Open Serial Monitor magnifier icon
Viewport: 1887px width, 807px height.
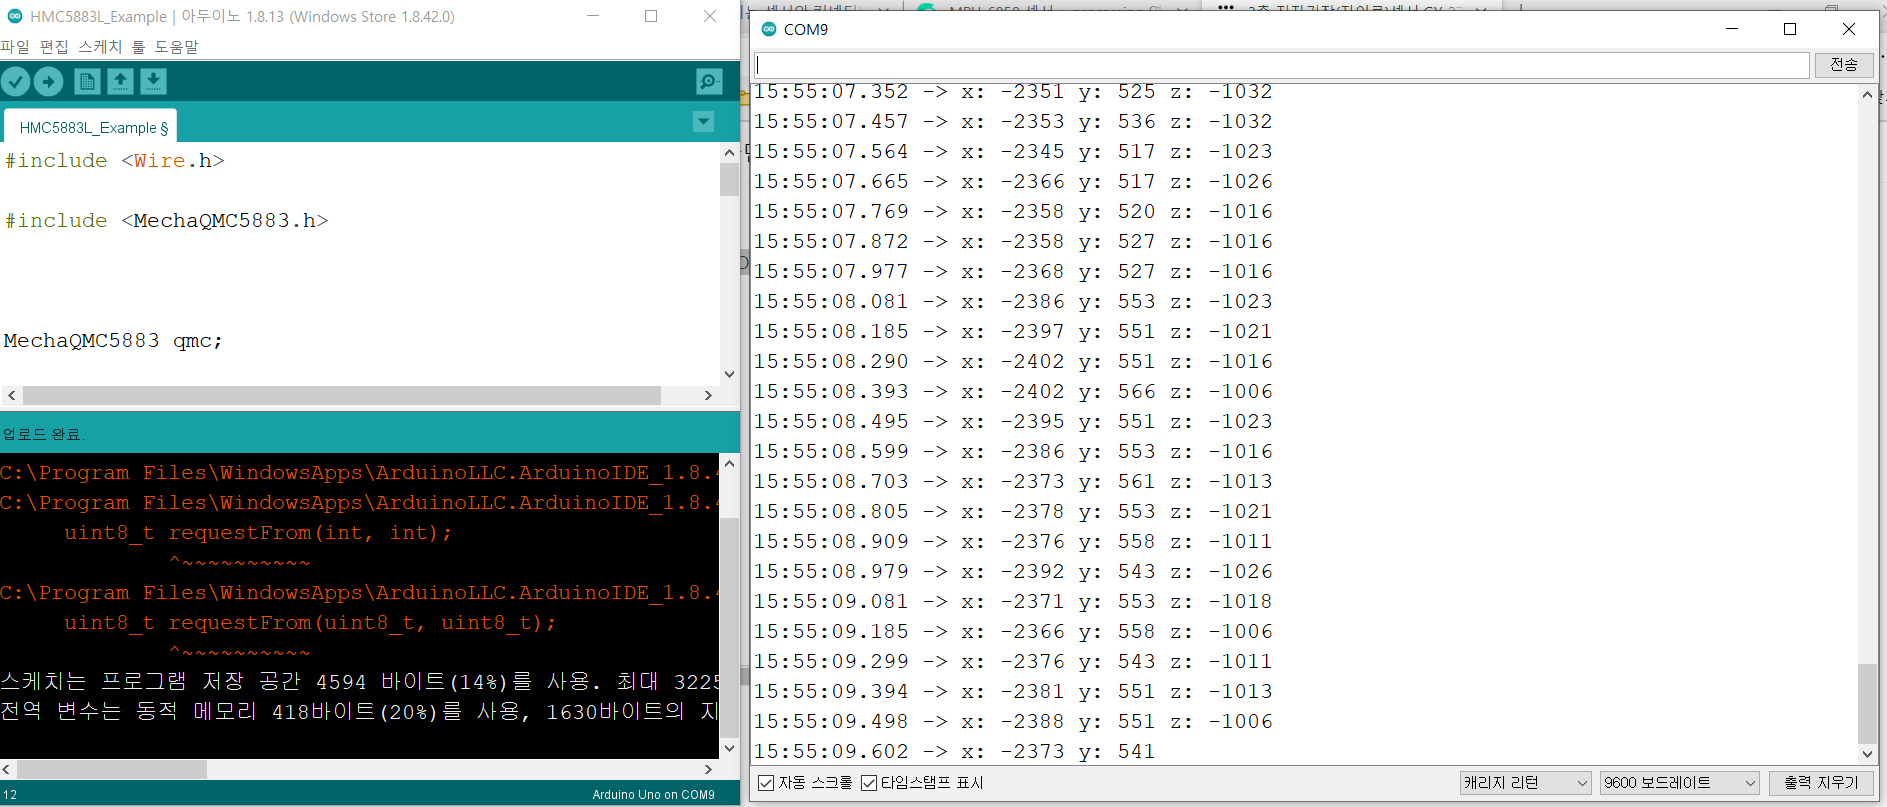point(709,82)
